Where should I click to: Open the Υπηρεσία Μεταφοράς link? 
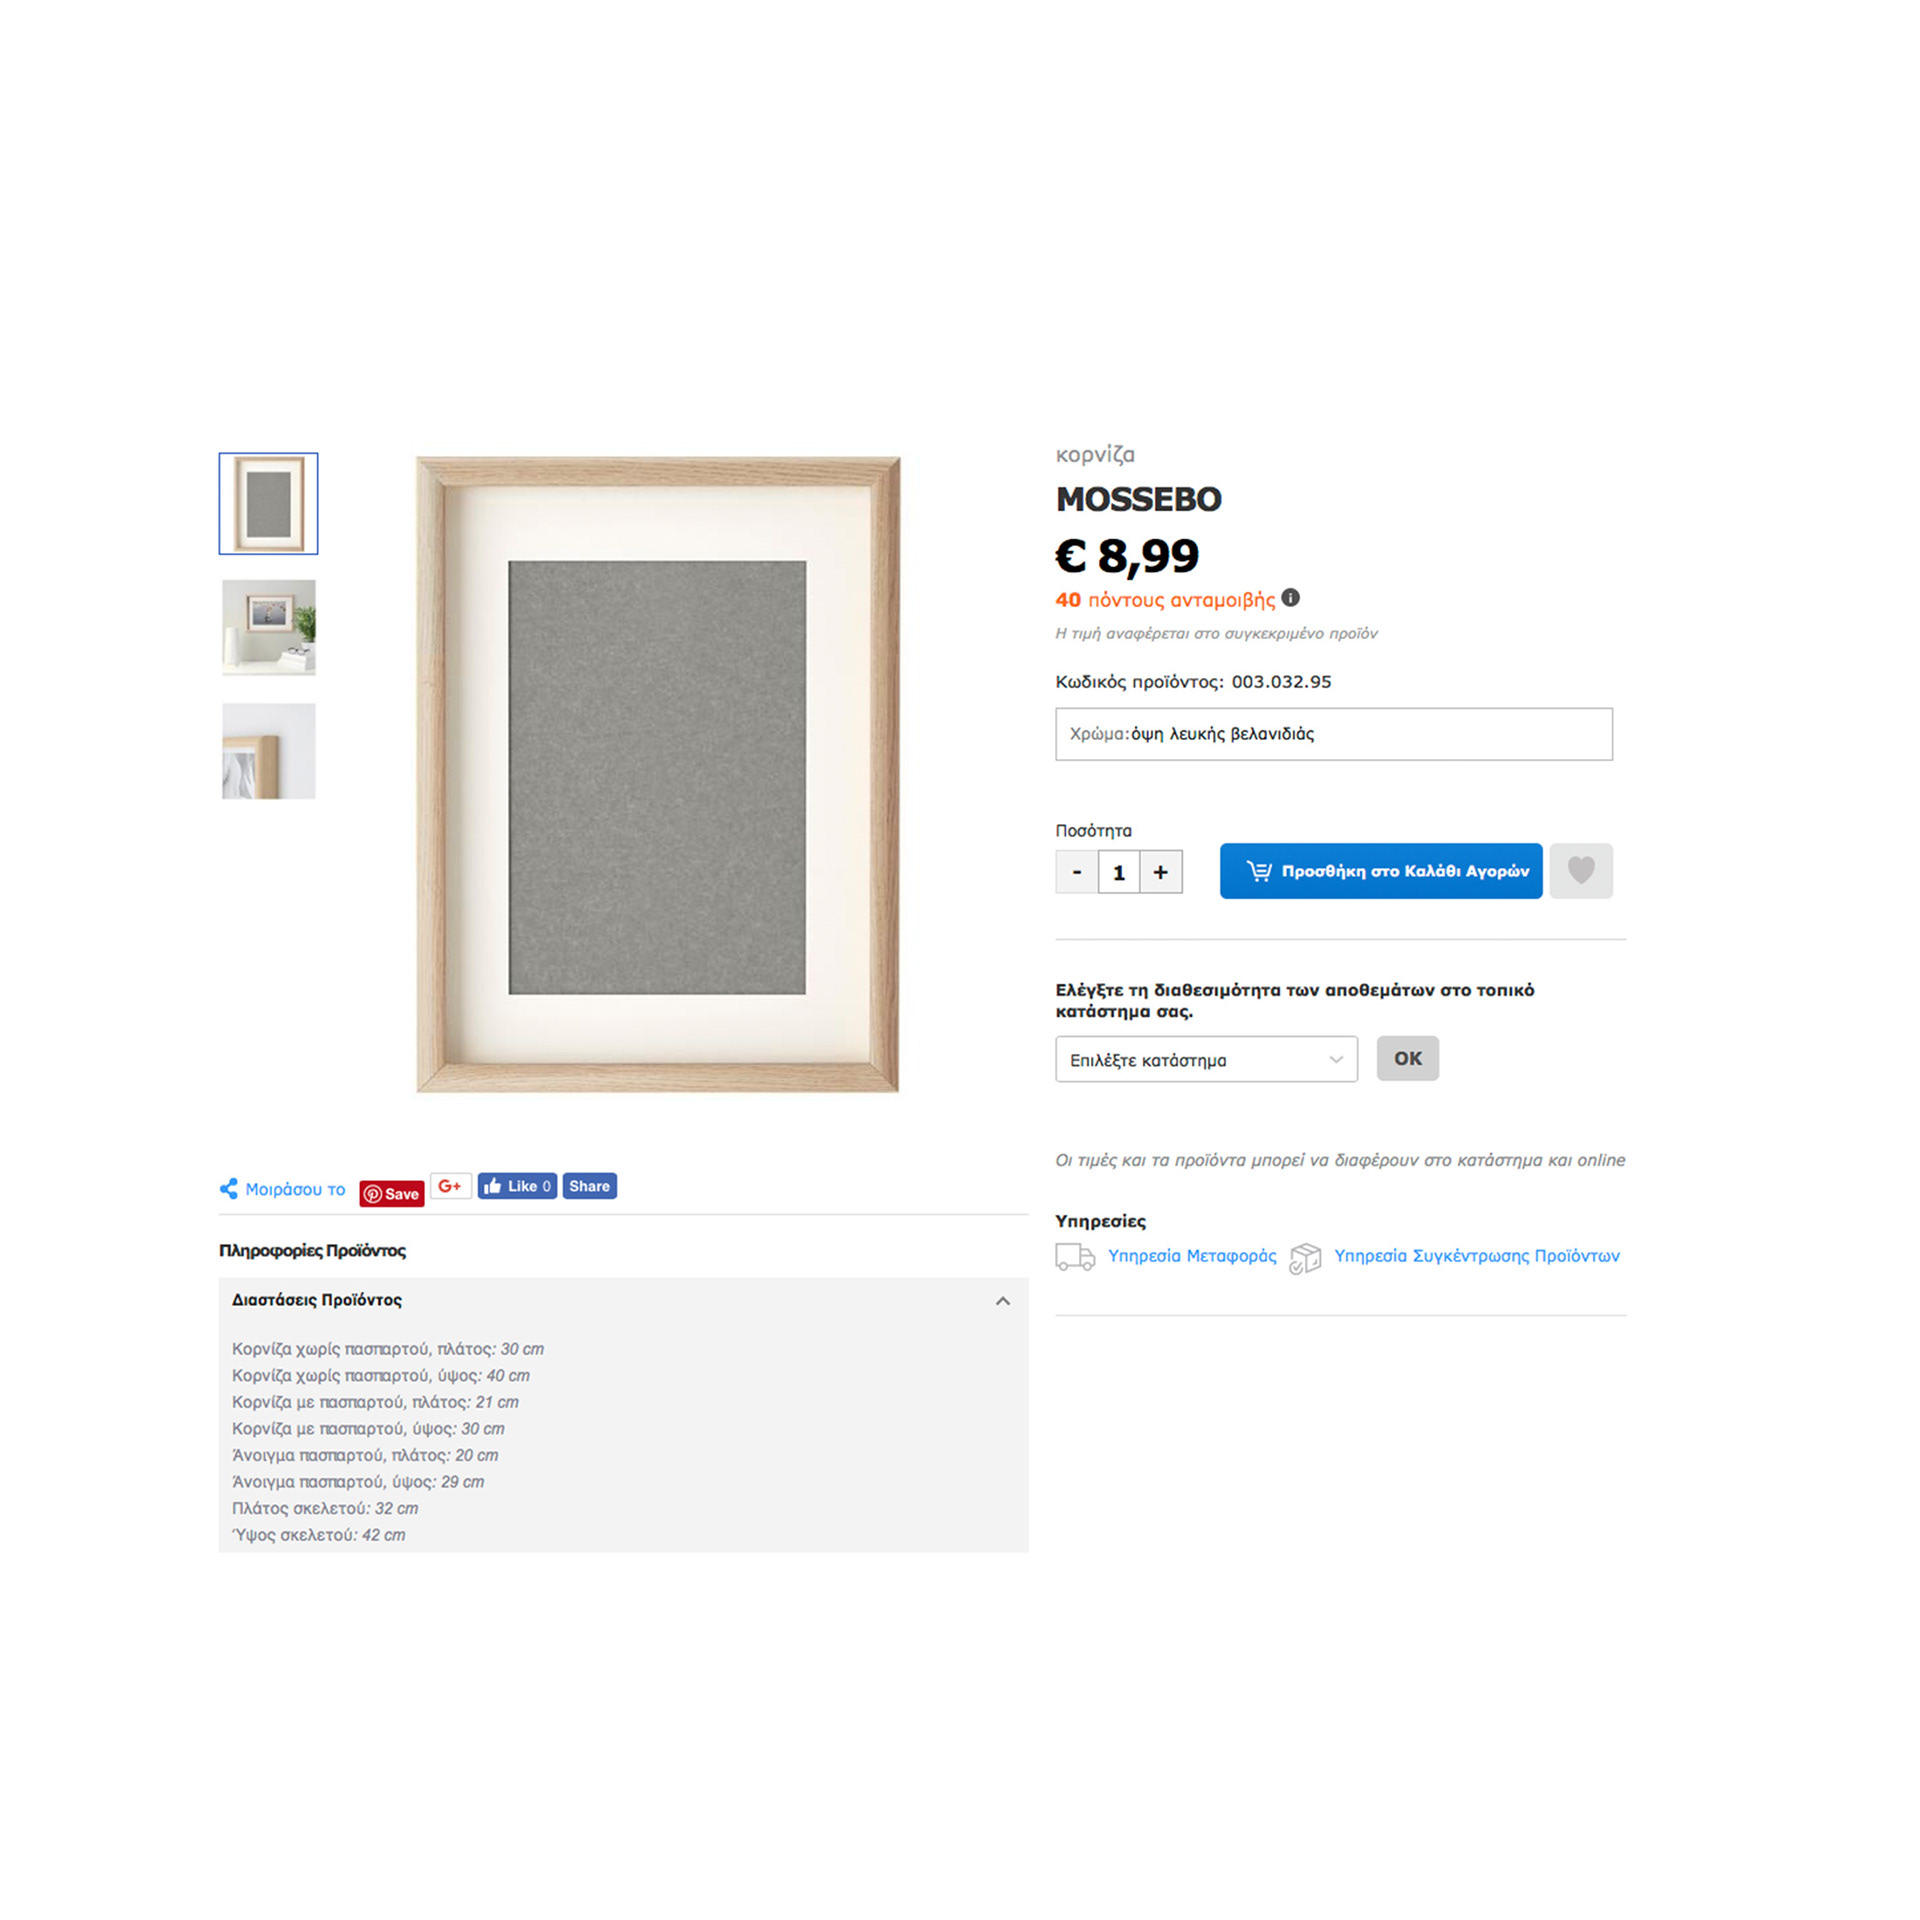click(1192, 1256)
